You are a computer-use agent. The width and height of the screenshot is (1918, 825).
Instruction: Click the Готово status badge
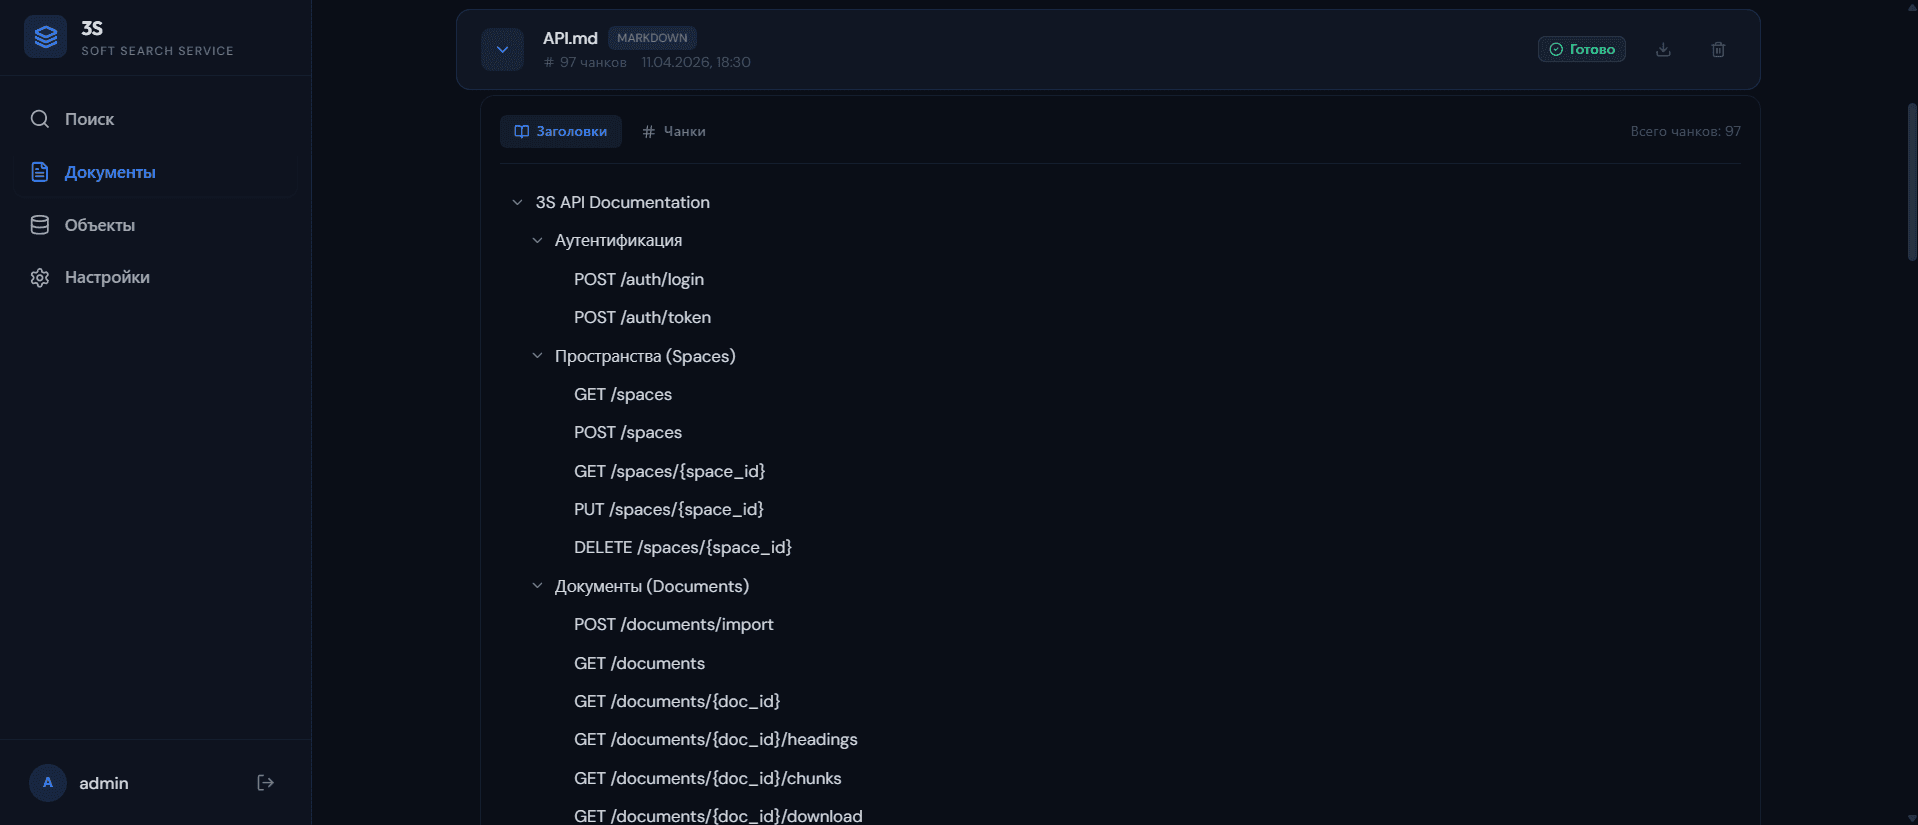click(1581, 49)
